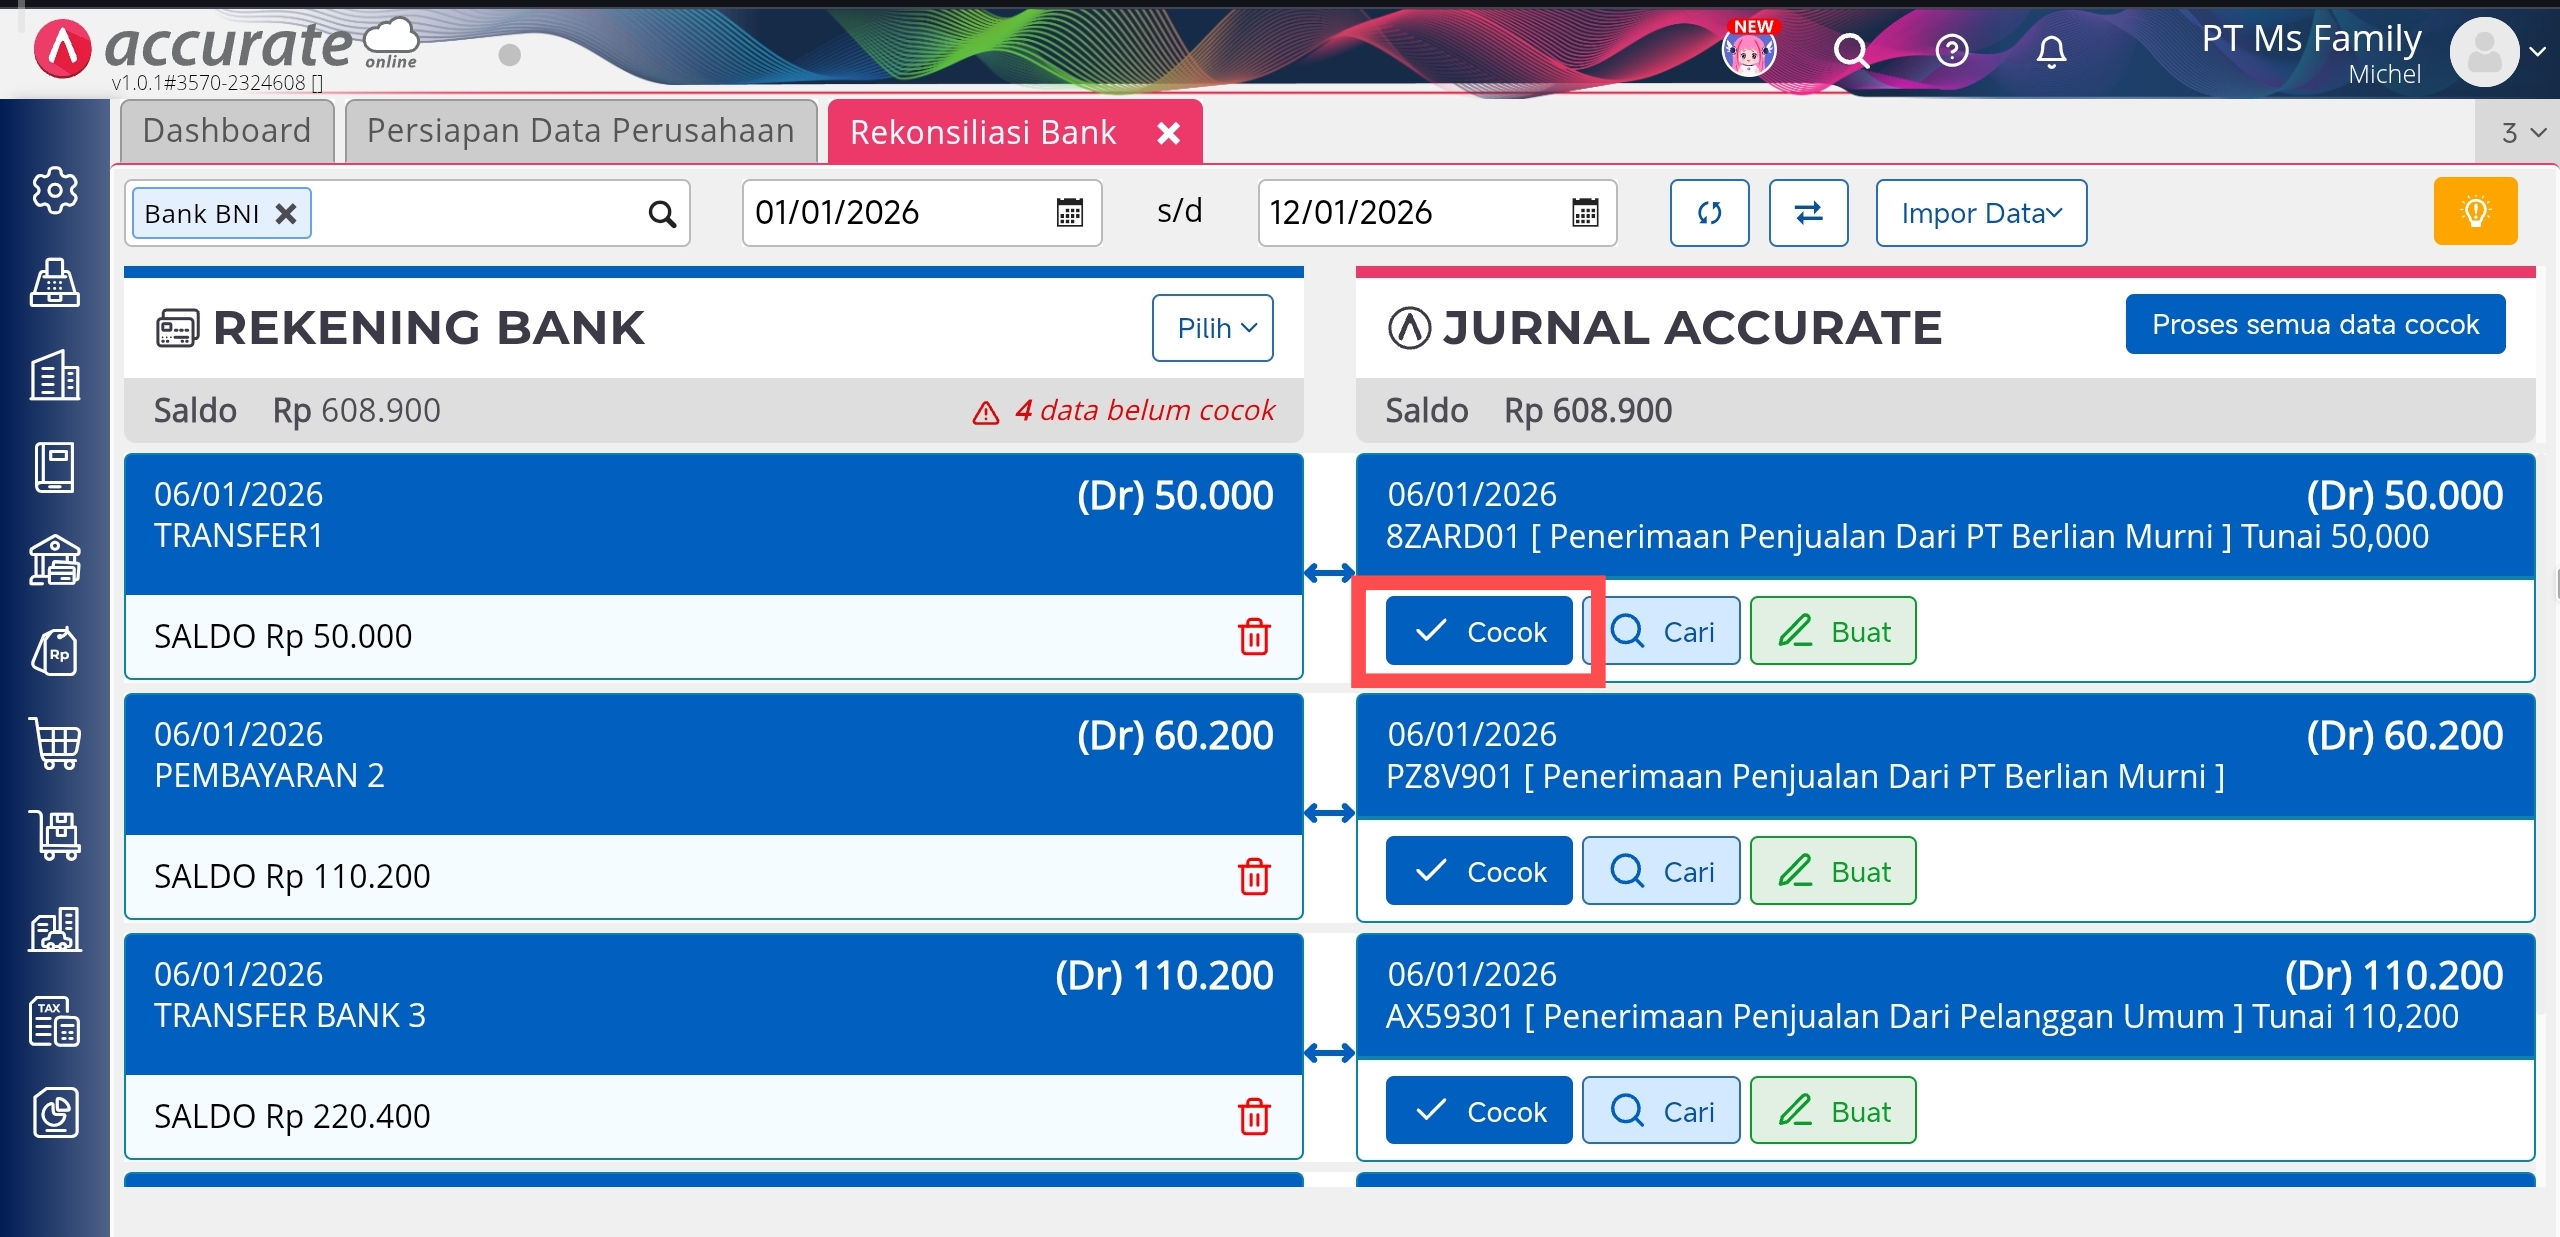Switch to the Dashboard tab
The image size is (2560, 1237).
click(227, 131)
